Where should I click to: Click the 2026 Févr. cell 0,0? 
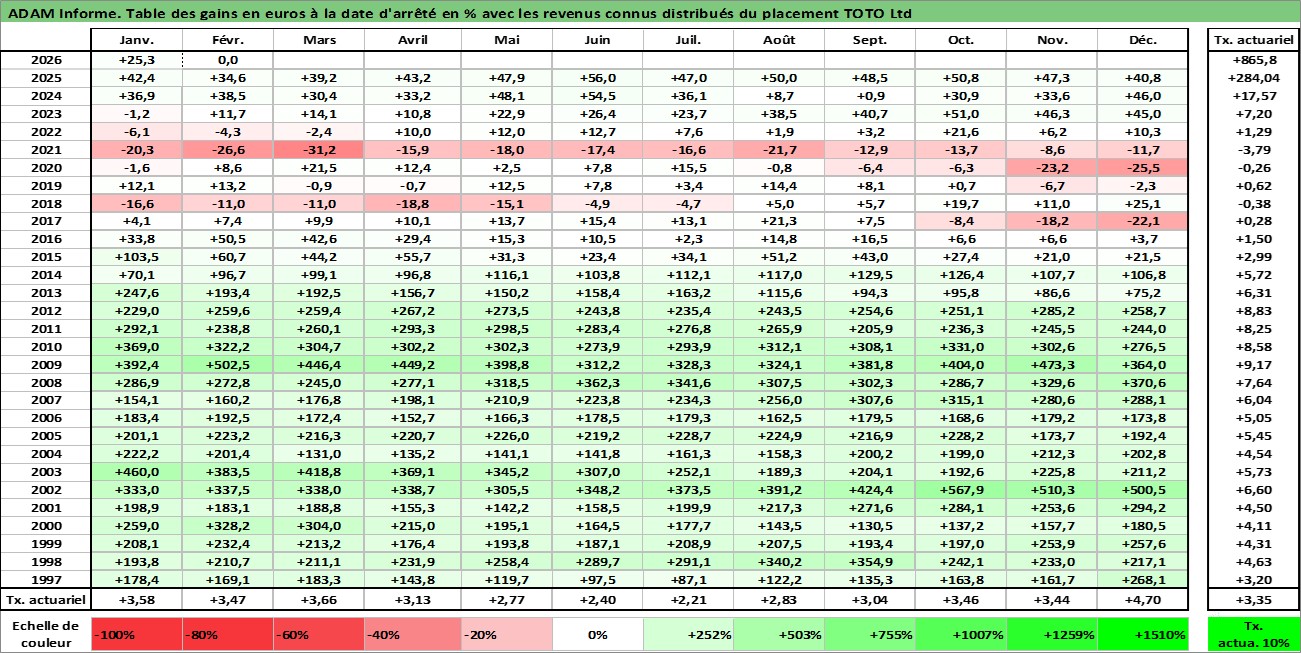(x=227, y=60)
